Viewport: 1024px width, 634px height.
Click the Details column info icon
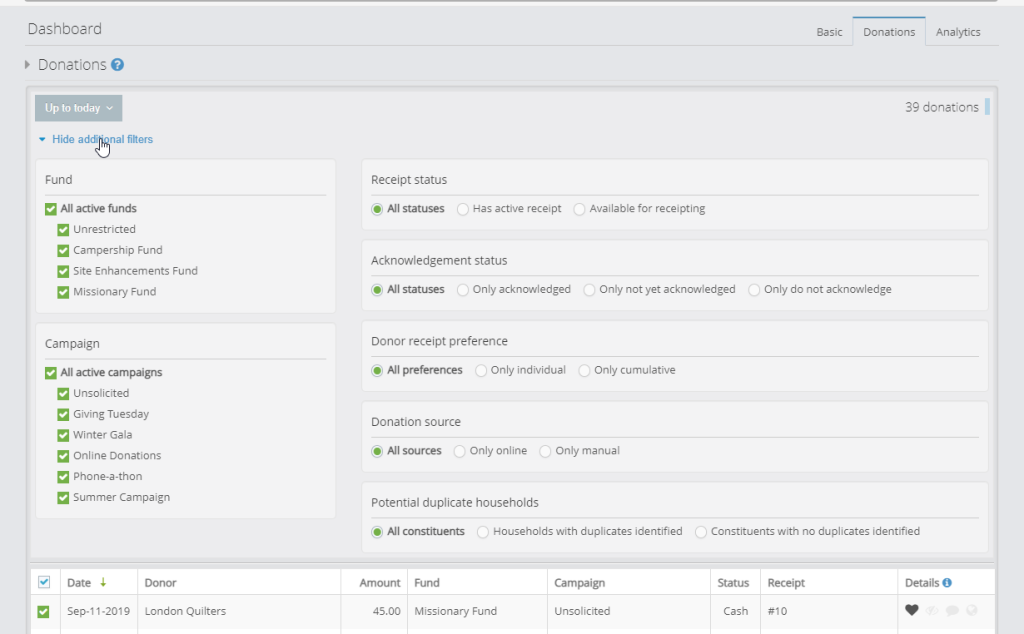pos(947,582)
